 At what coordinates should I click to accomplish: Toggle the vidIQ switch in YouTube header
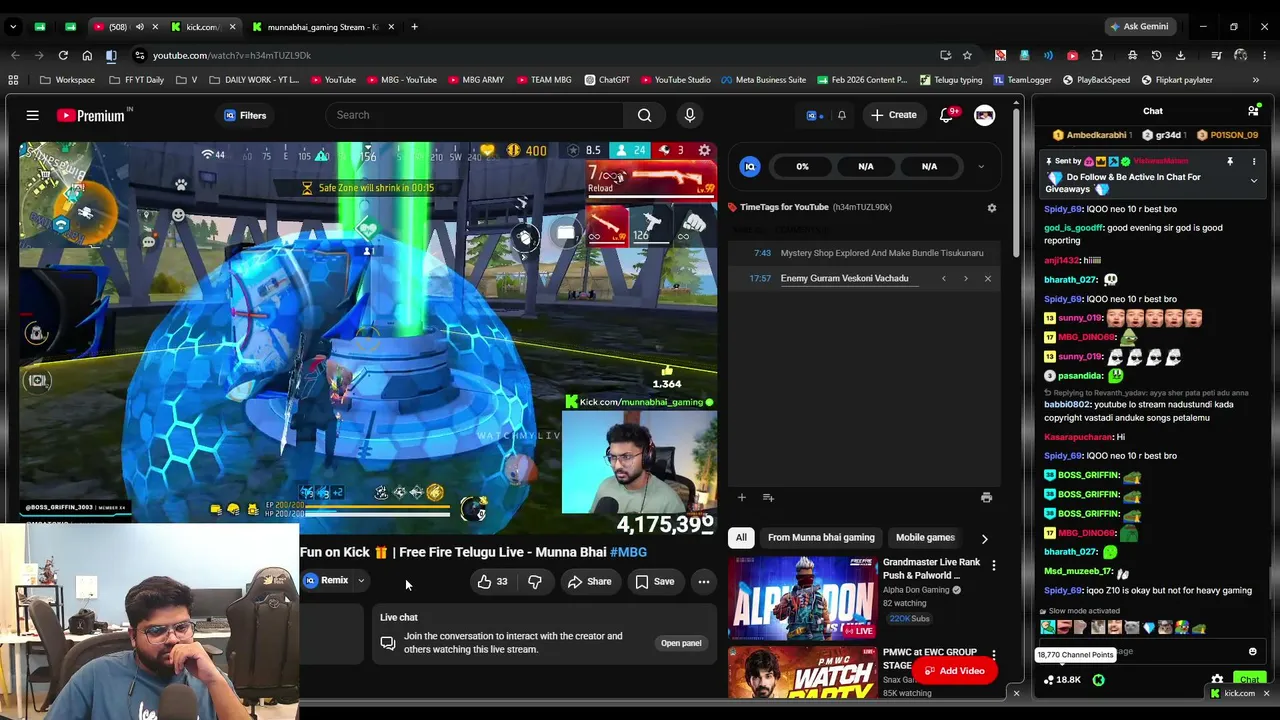coord(815,116)
